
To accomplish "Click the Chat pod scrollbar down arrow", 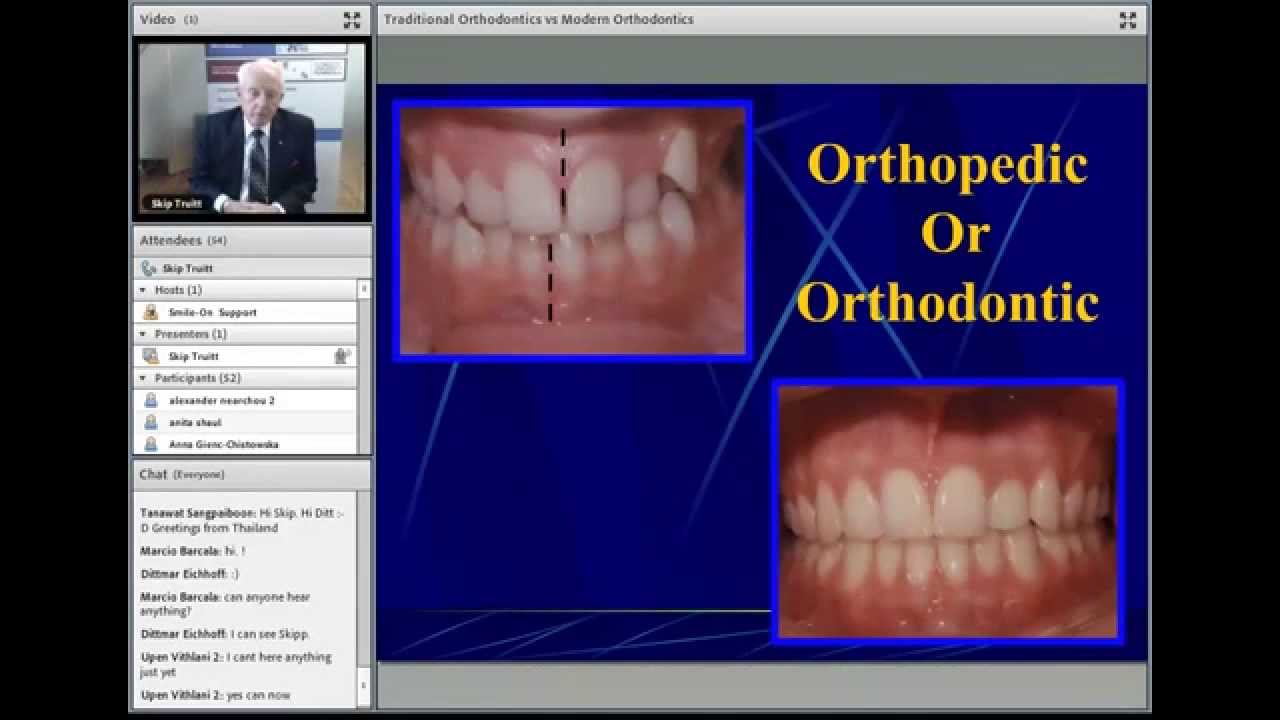I will 363,685.
